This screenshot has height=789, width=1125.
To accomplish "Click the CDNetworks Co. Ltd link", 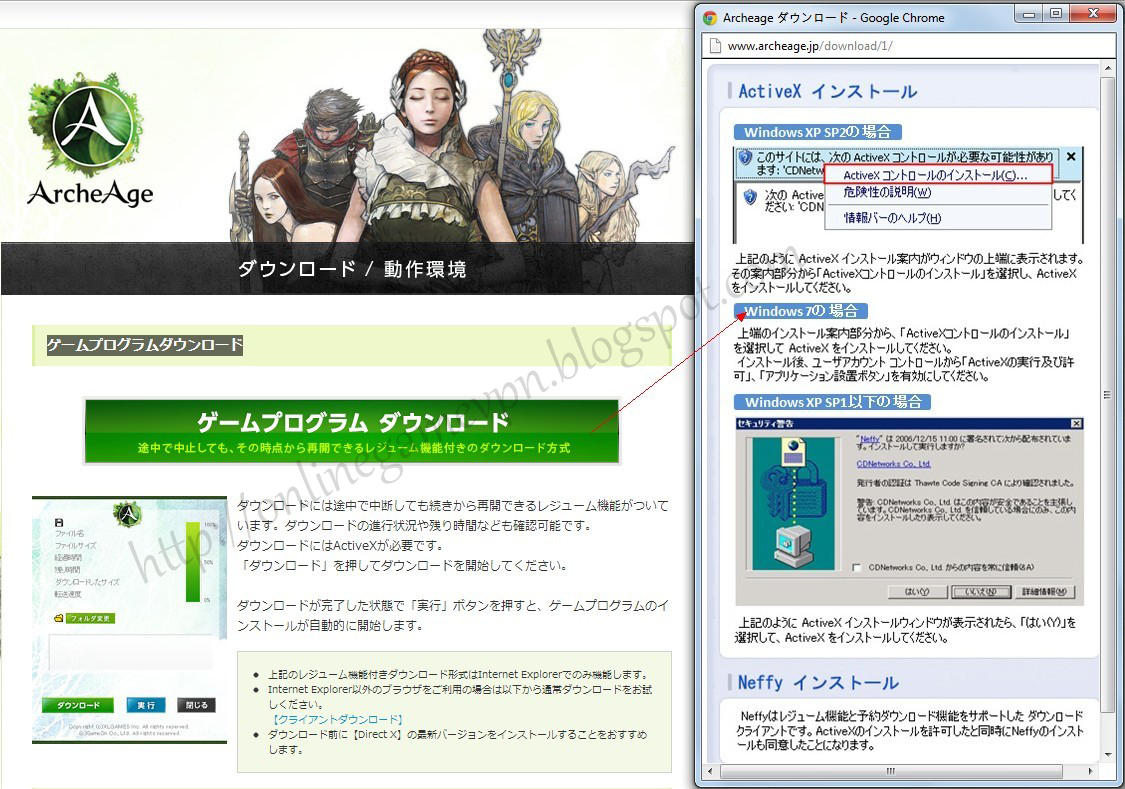I will pos(893,464).
